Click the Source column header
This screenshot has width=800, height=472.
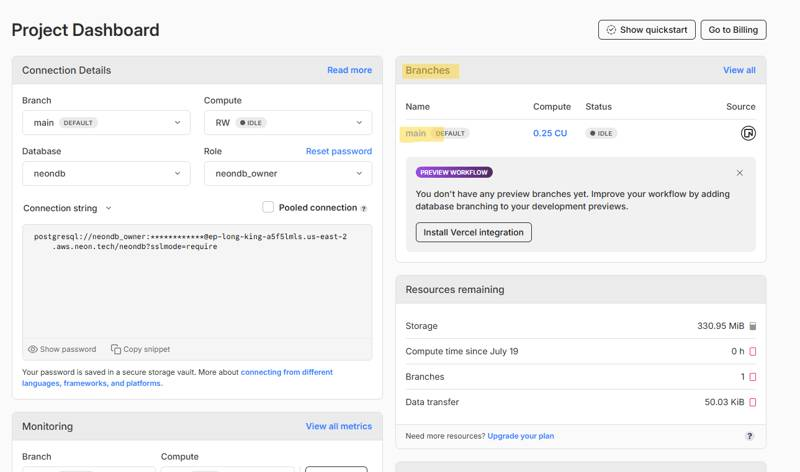coord(741,107)
